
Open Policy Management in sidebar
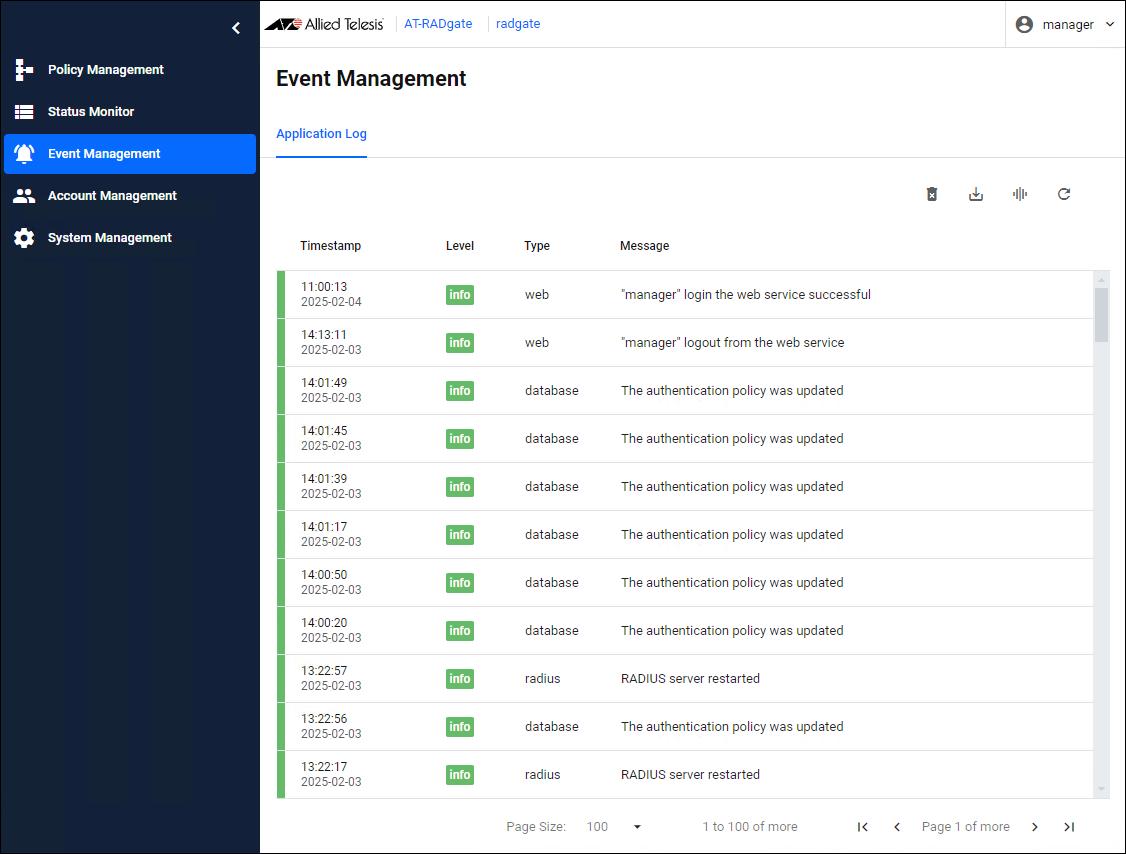click(105, 70)
